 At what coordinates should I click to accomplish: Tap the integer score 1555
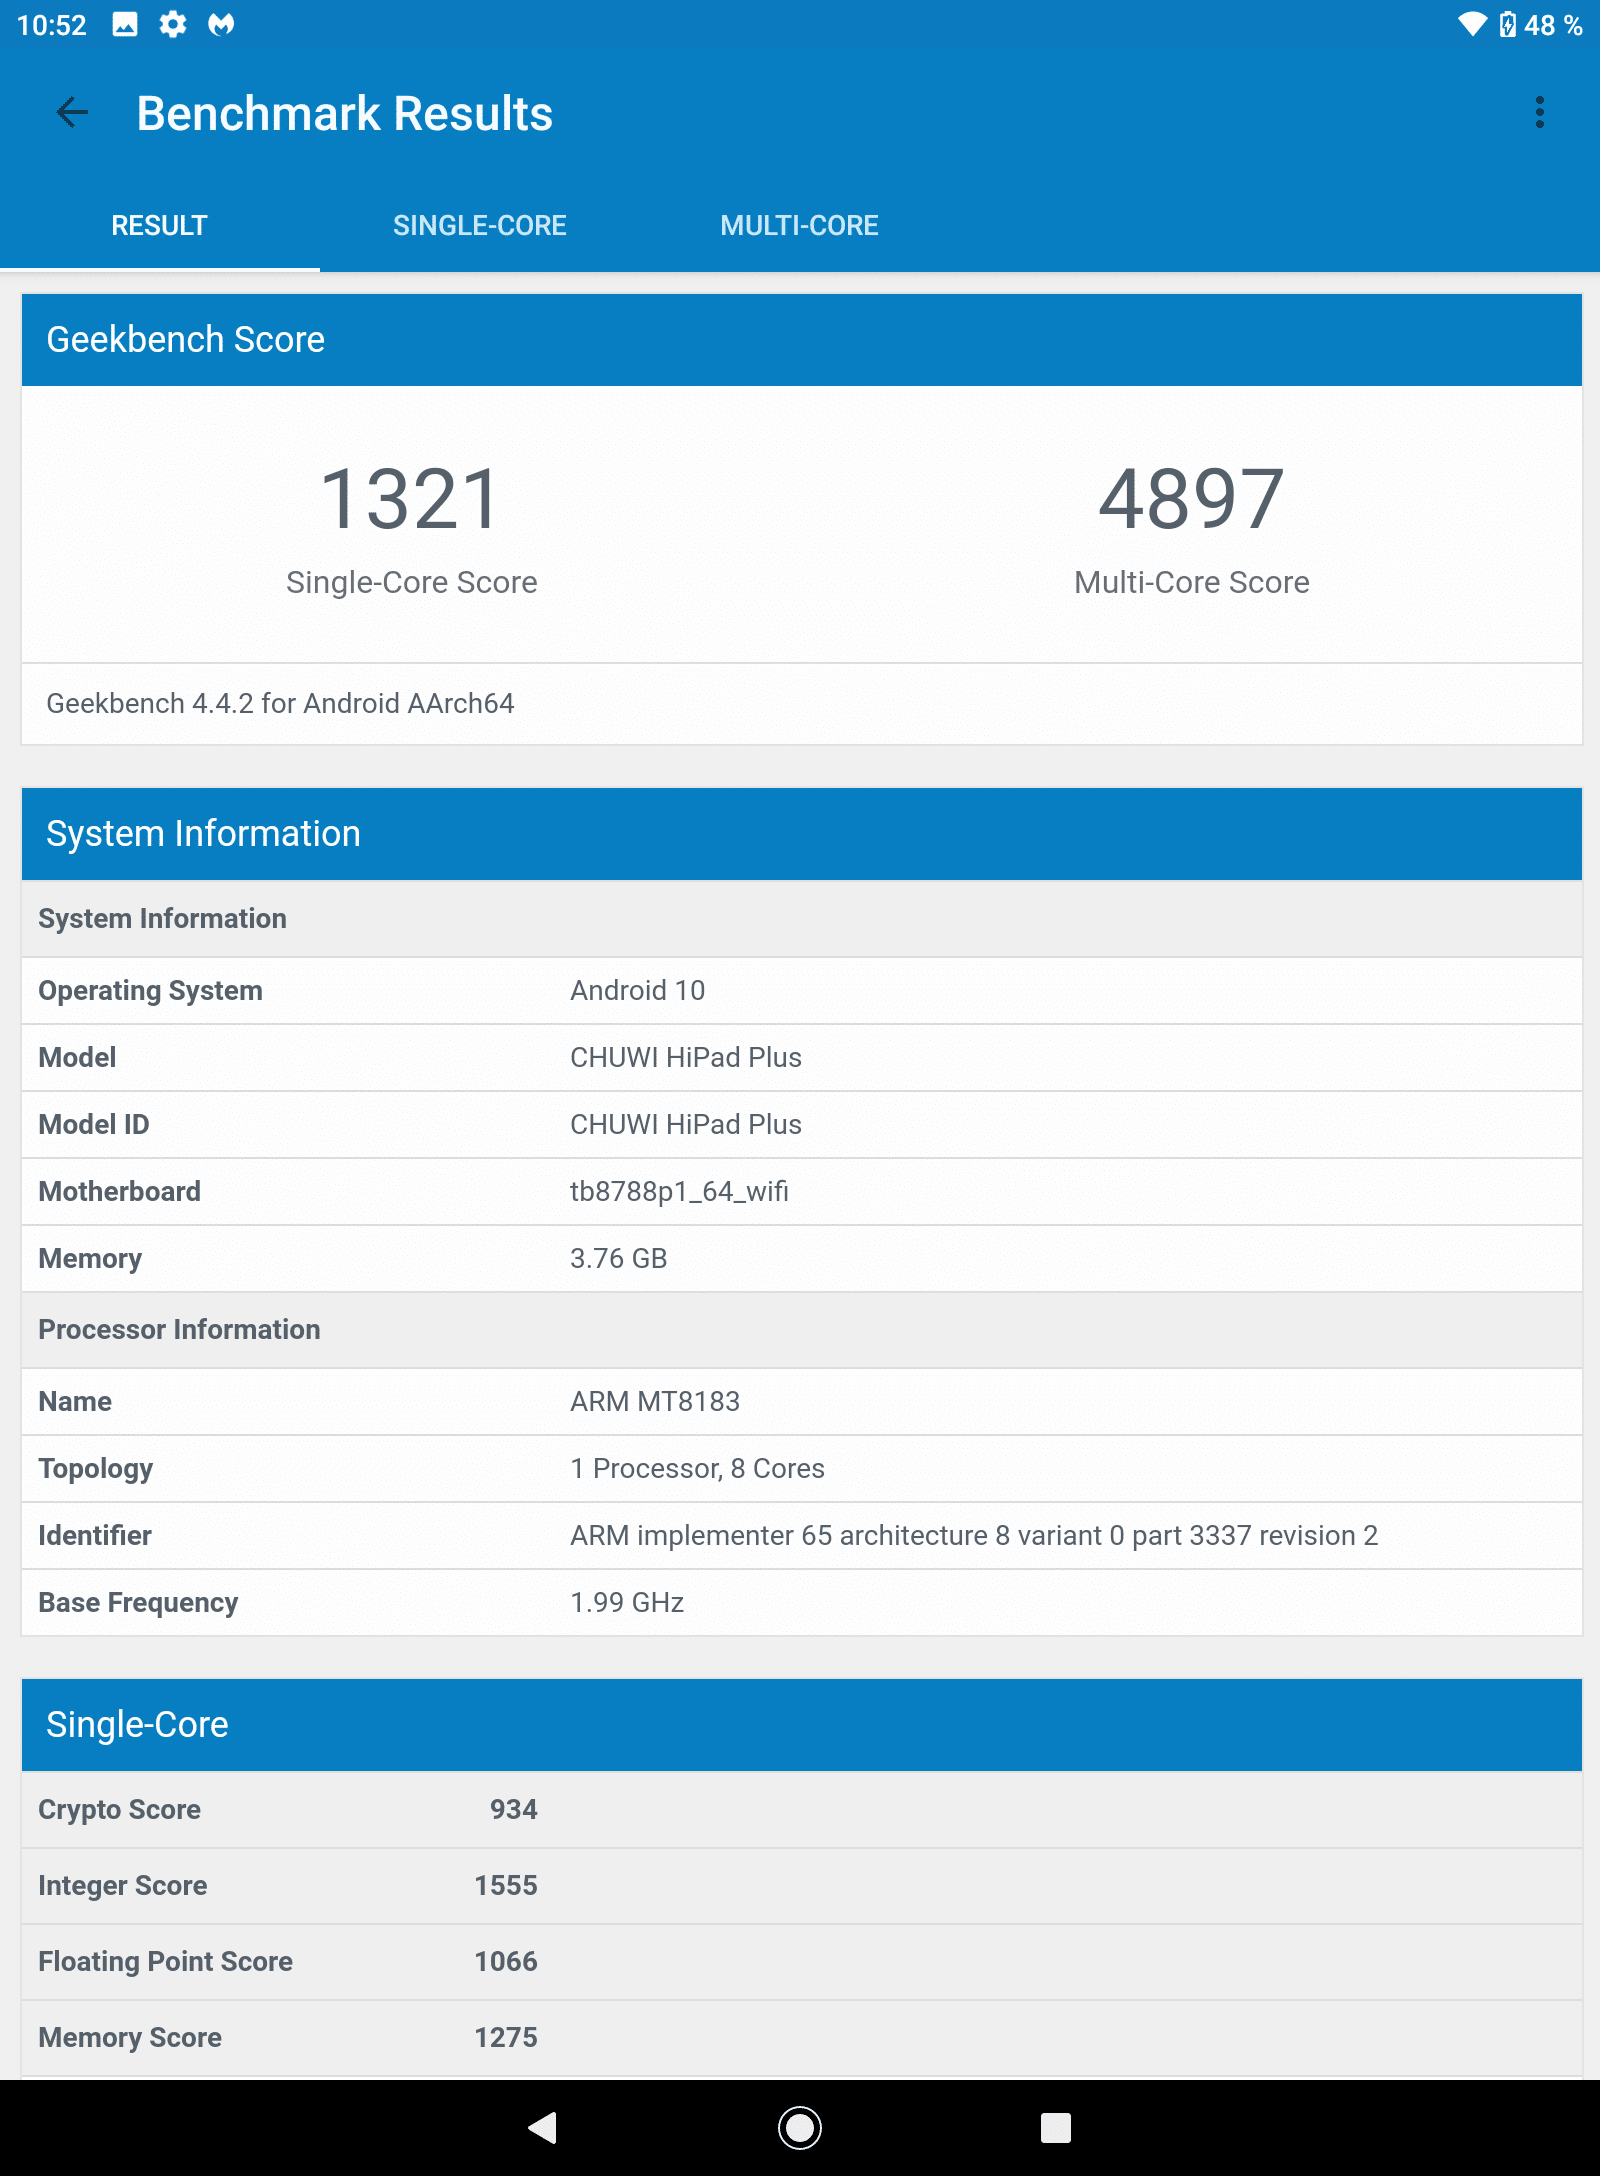[506, 1886]
